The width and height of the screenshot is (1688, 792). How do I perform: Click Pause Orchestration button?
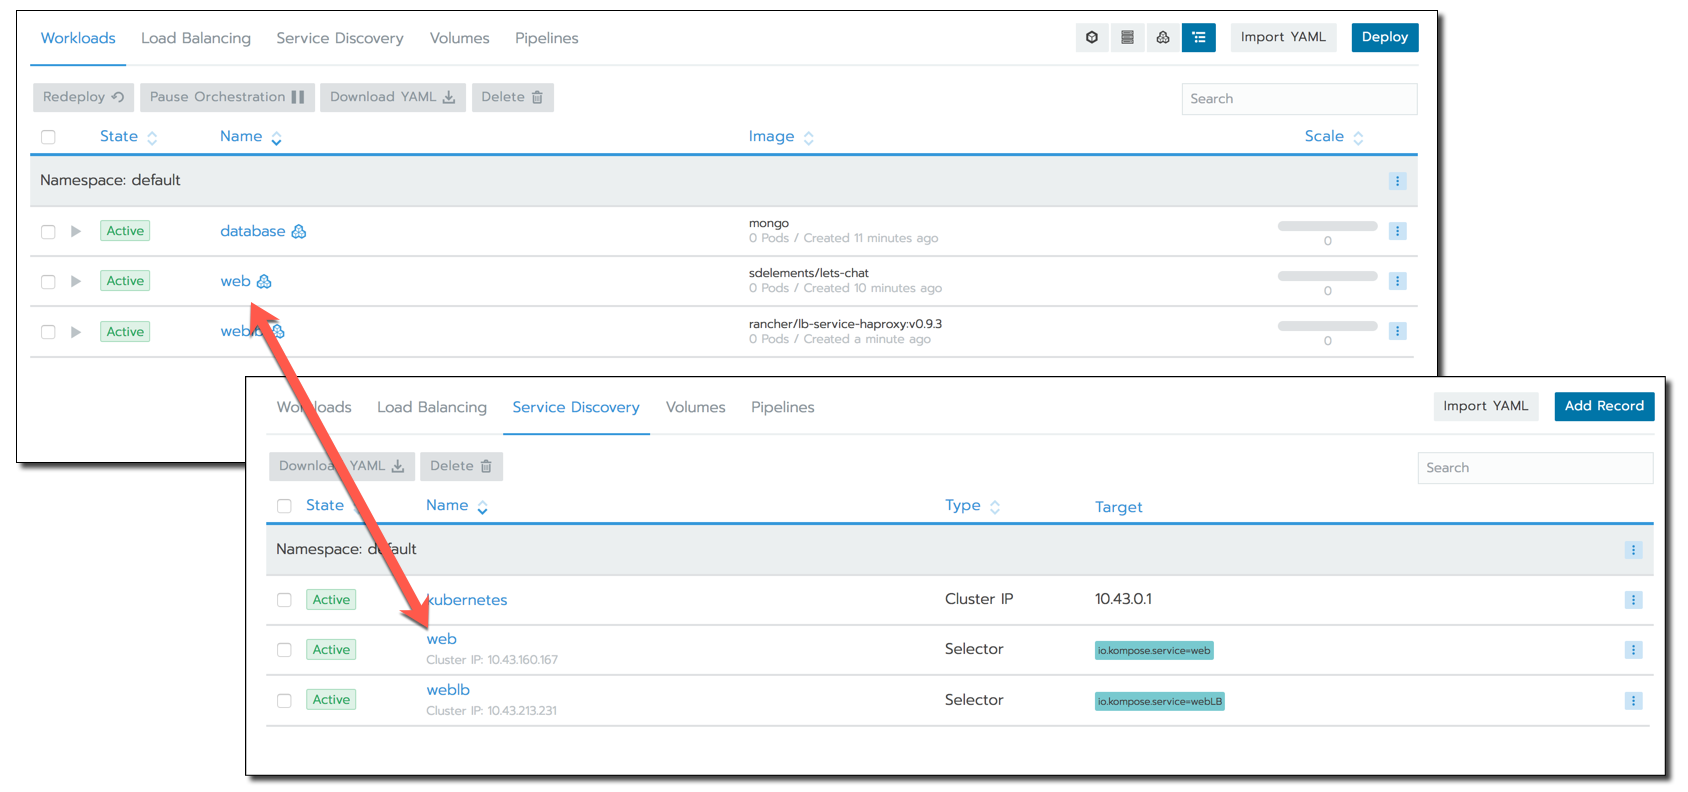(x=227, y=97)
